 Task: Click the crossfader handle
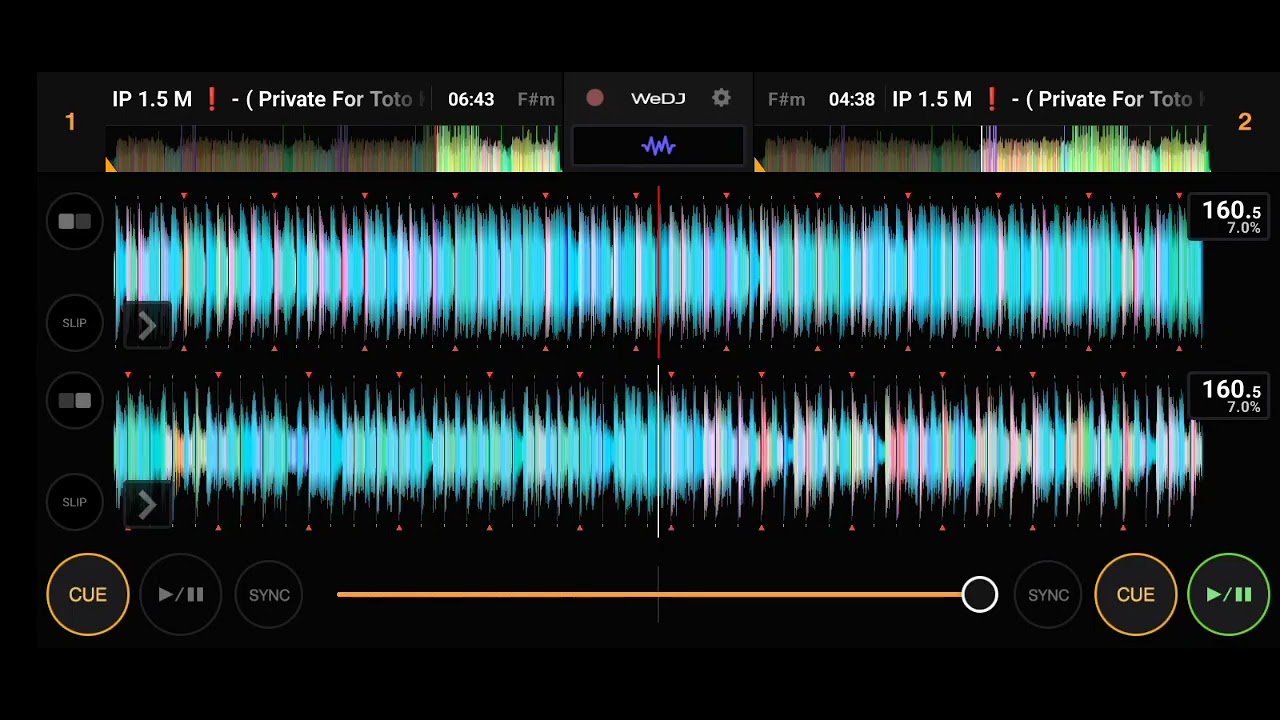[x=979, y=595]
